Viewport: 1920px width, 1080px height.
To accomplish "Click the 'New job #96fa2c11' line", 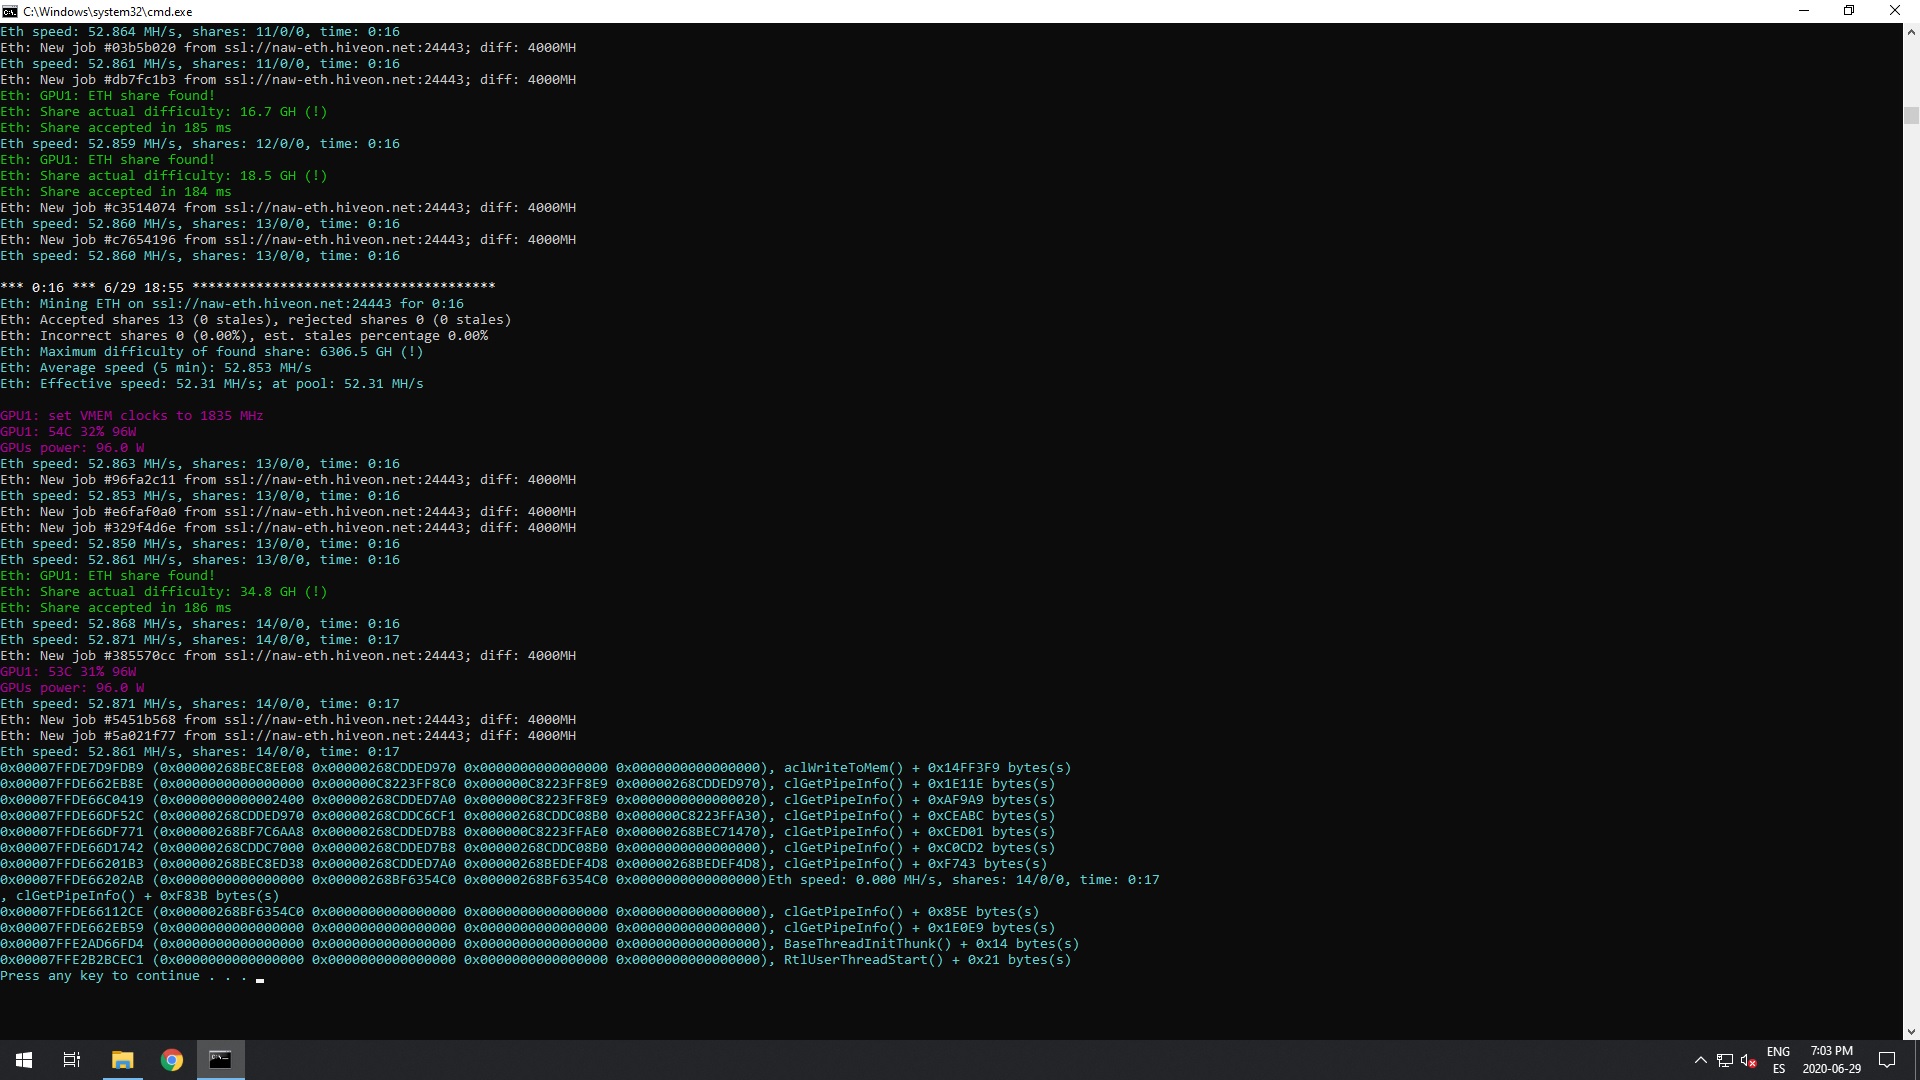I will [288, 480].
